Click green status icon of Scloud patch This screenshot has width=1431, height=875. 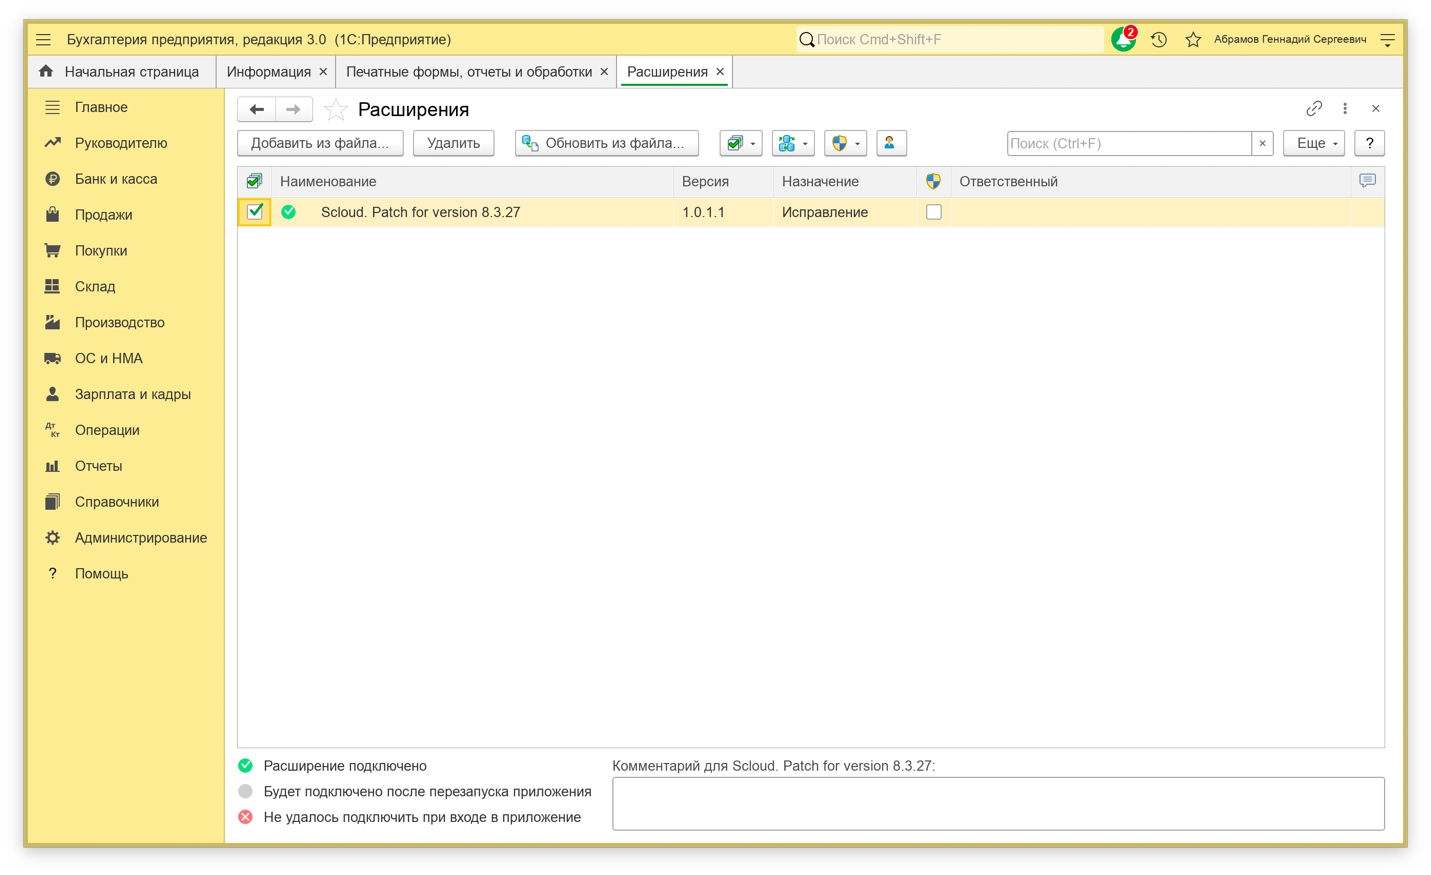(x=289, y=212)
